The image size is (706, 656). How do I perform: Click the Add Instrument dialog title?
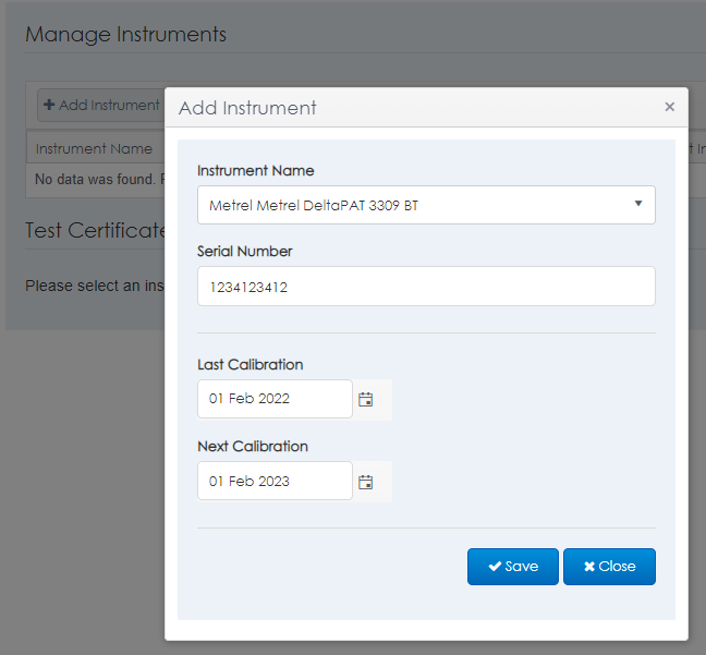[247, 108]
